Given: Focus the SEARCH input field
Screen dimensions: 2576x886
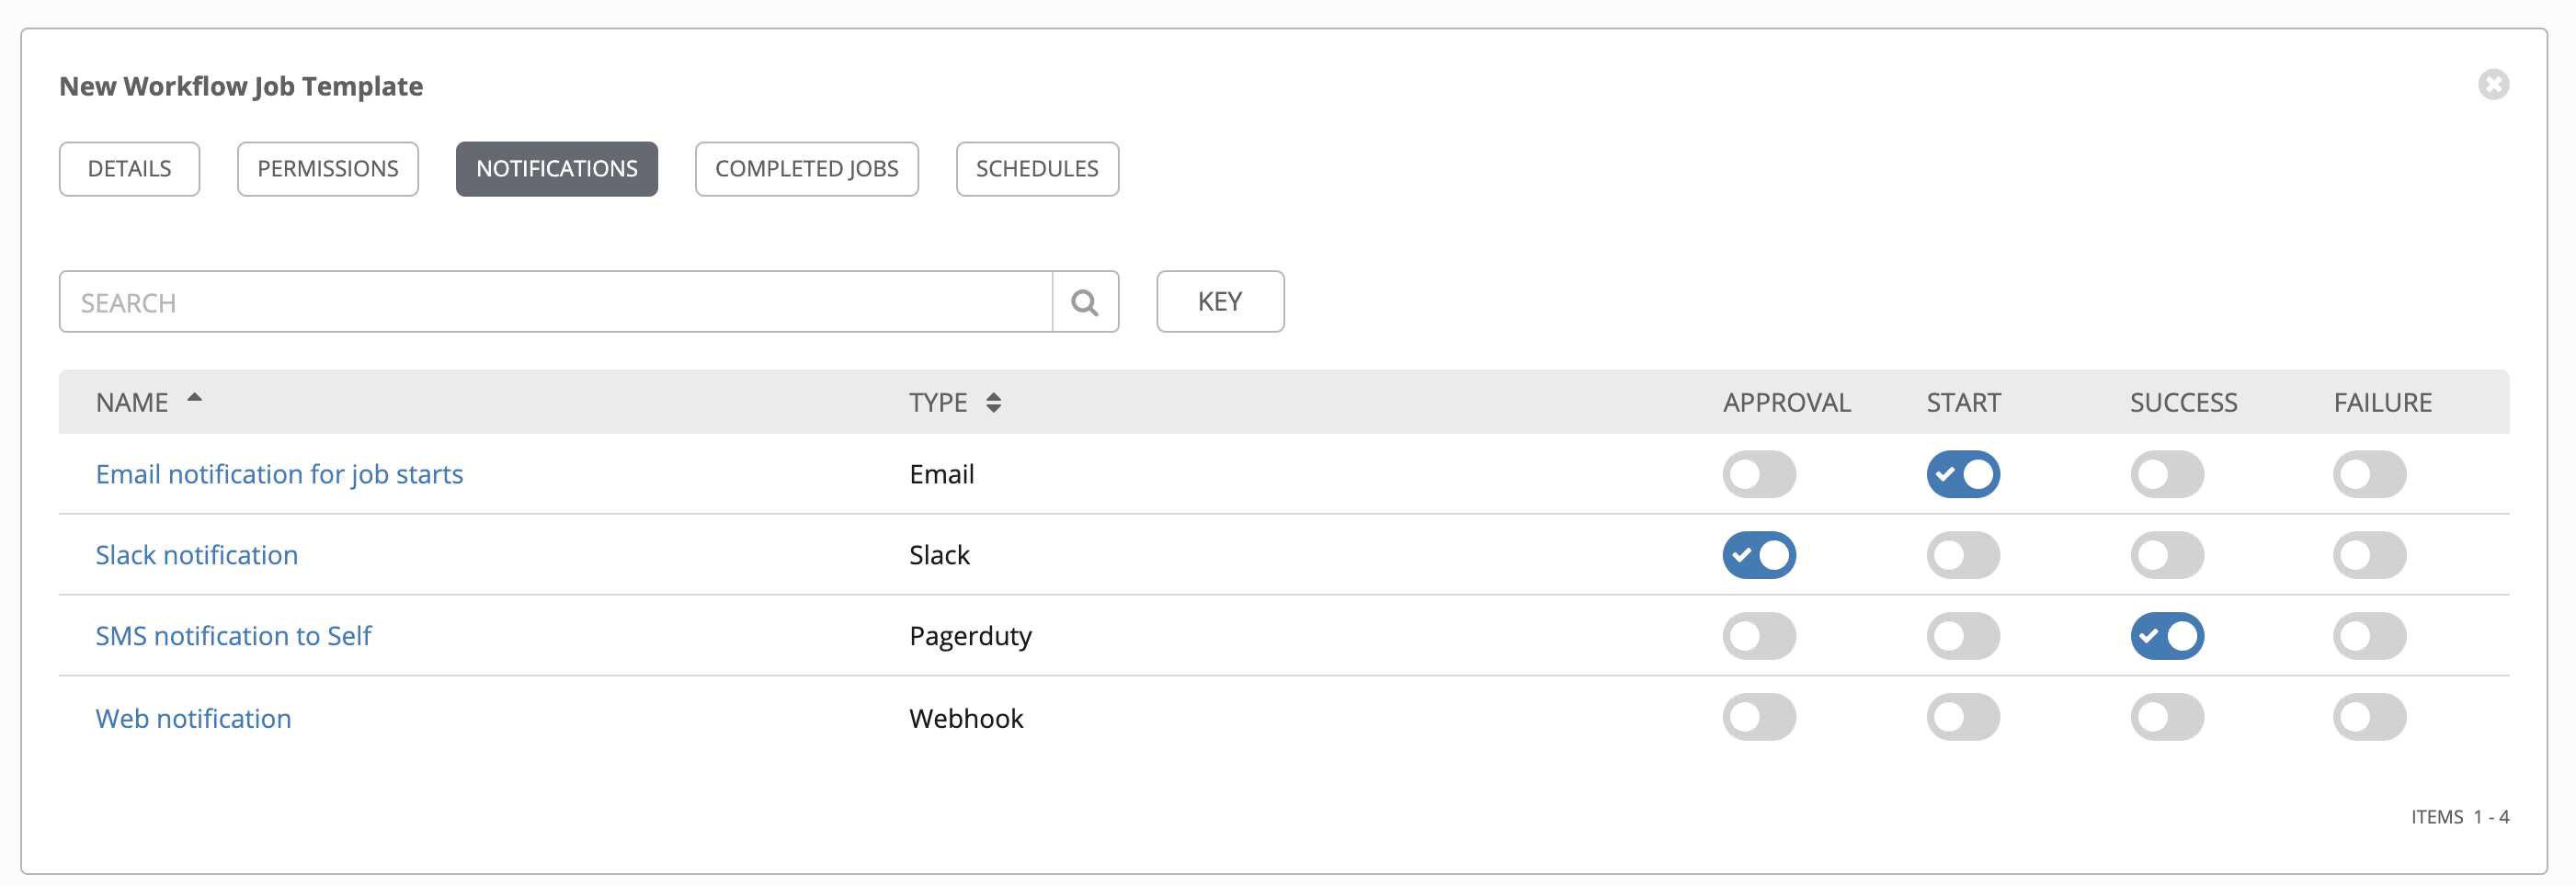Looking at the screenshot, I should tap(555, 302).
